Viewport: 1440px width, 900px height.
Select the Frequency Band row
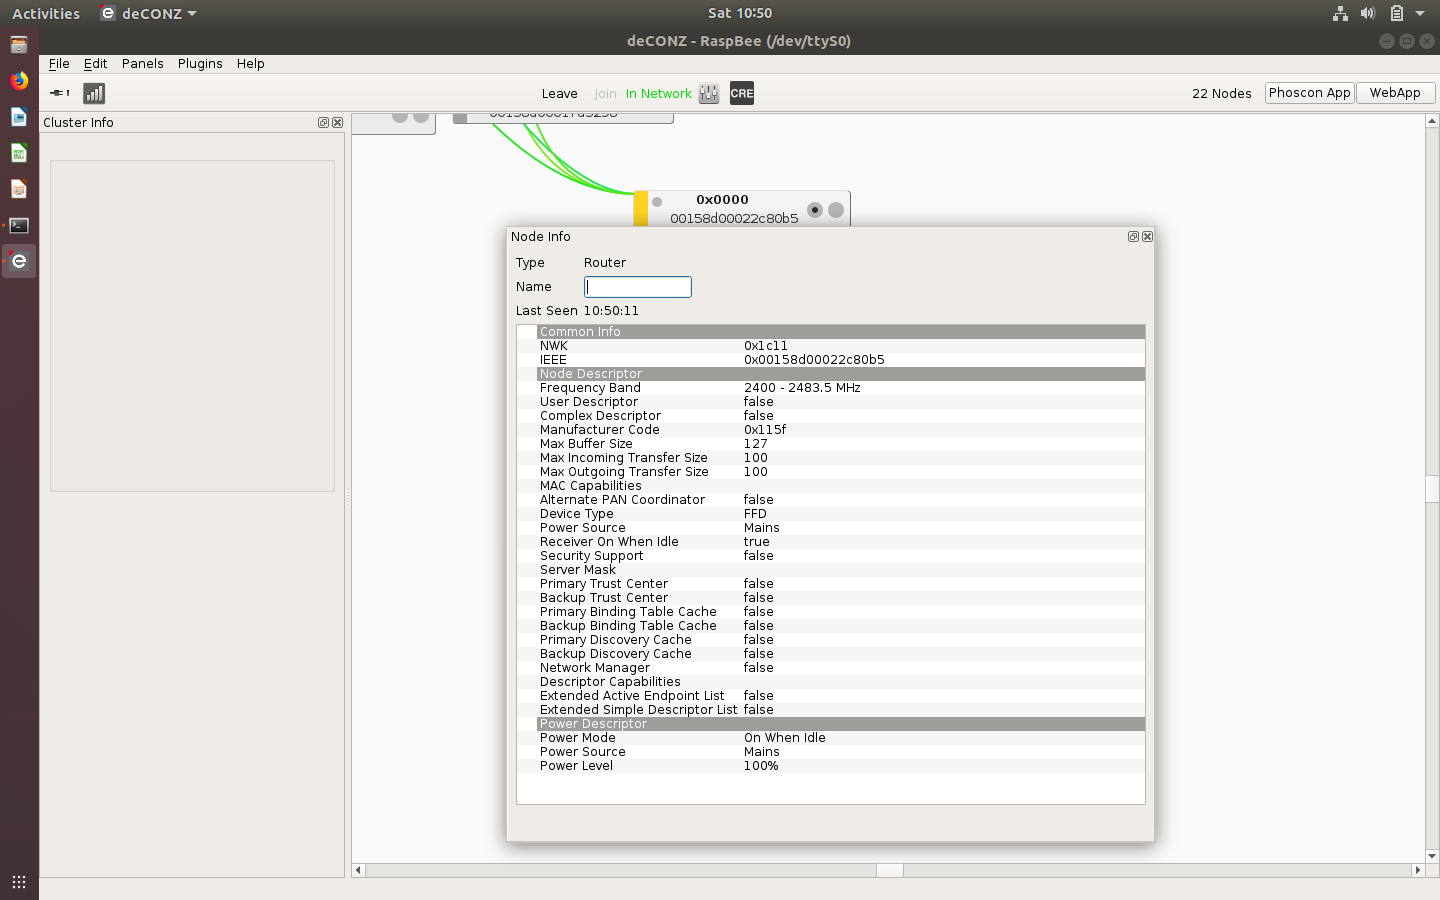point(831,387)
